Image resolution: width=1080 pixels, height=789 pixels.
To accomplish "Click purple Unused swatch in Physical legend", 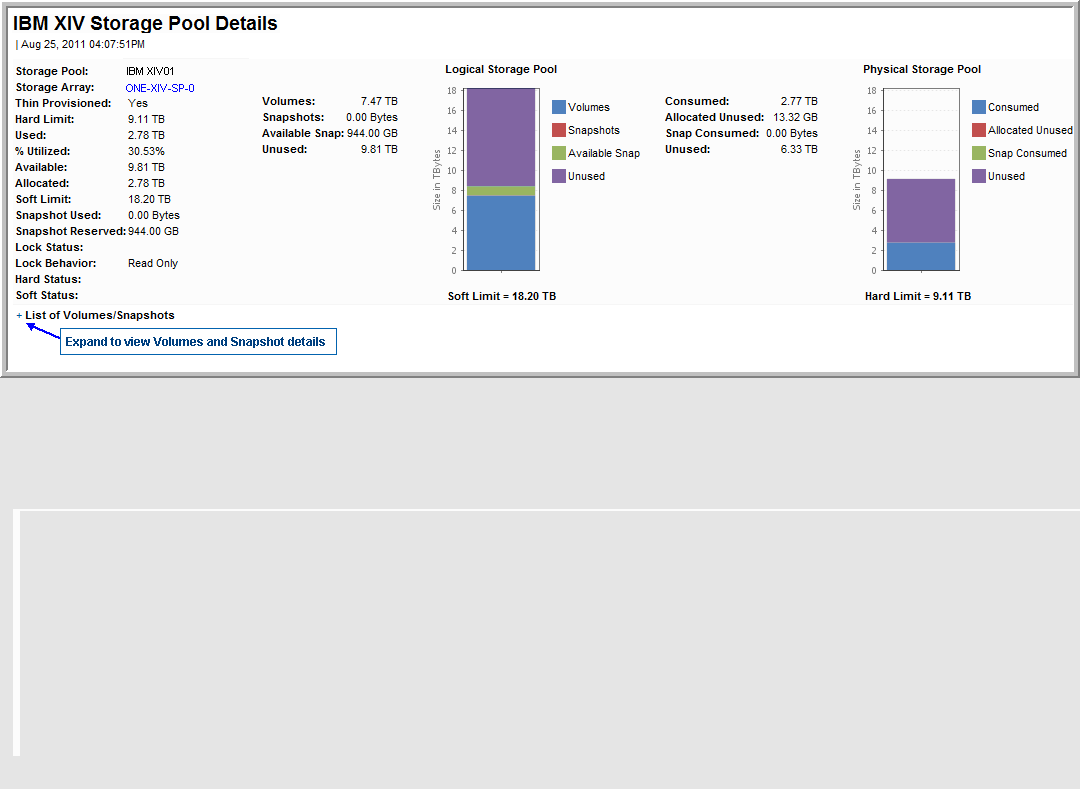I will click(x=979, y=176).
